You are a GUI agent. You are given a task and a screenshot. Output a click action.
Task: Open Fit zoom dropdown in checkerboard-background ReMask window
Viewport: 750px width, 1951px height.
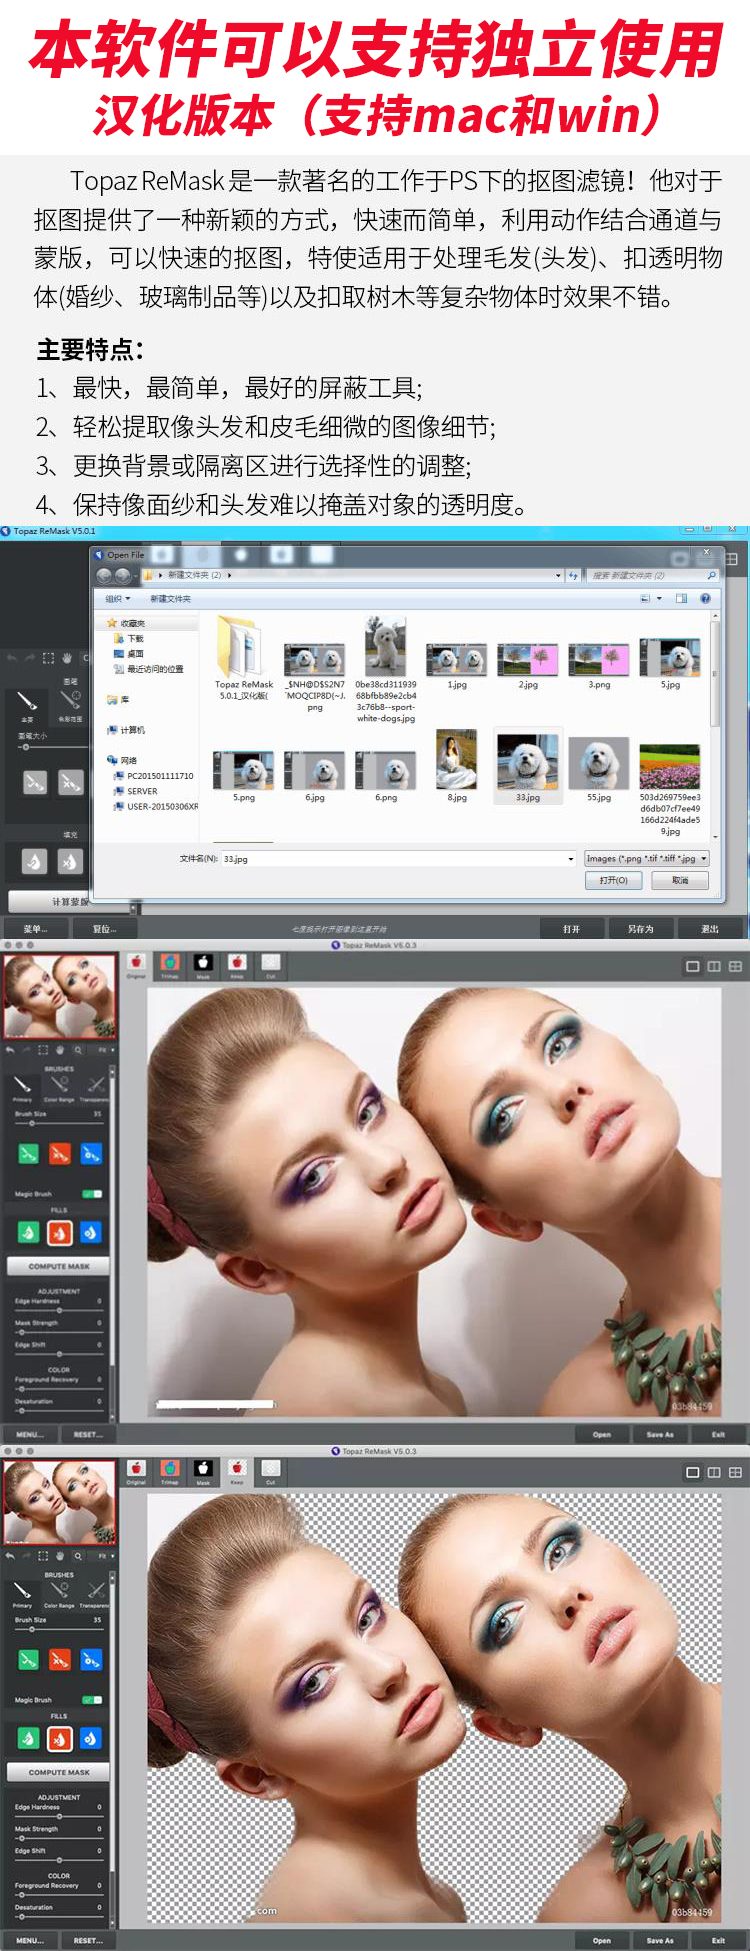(105, 1556)
